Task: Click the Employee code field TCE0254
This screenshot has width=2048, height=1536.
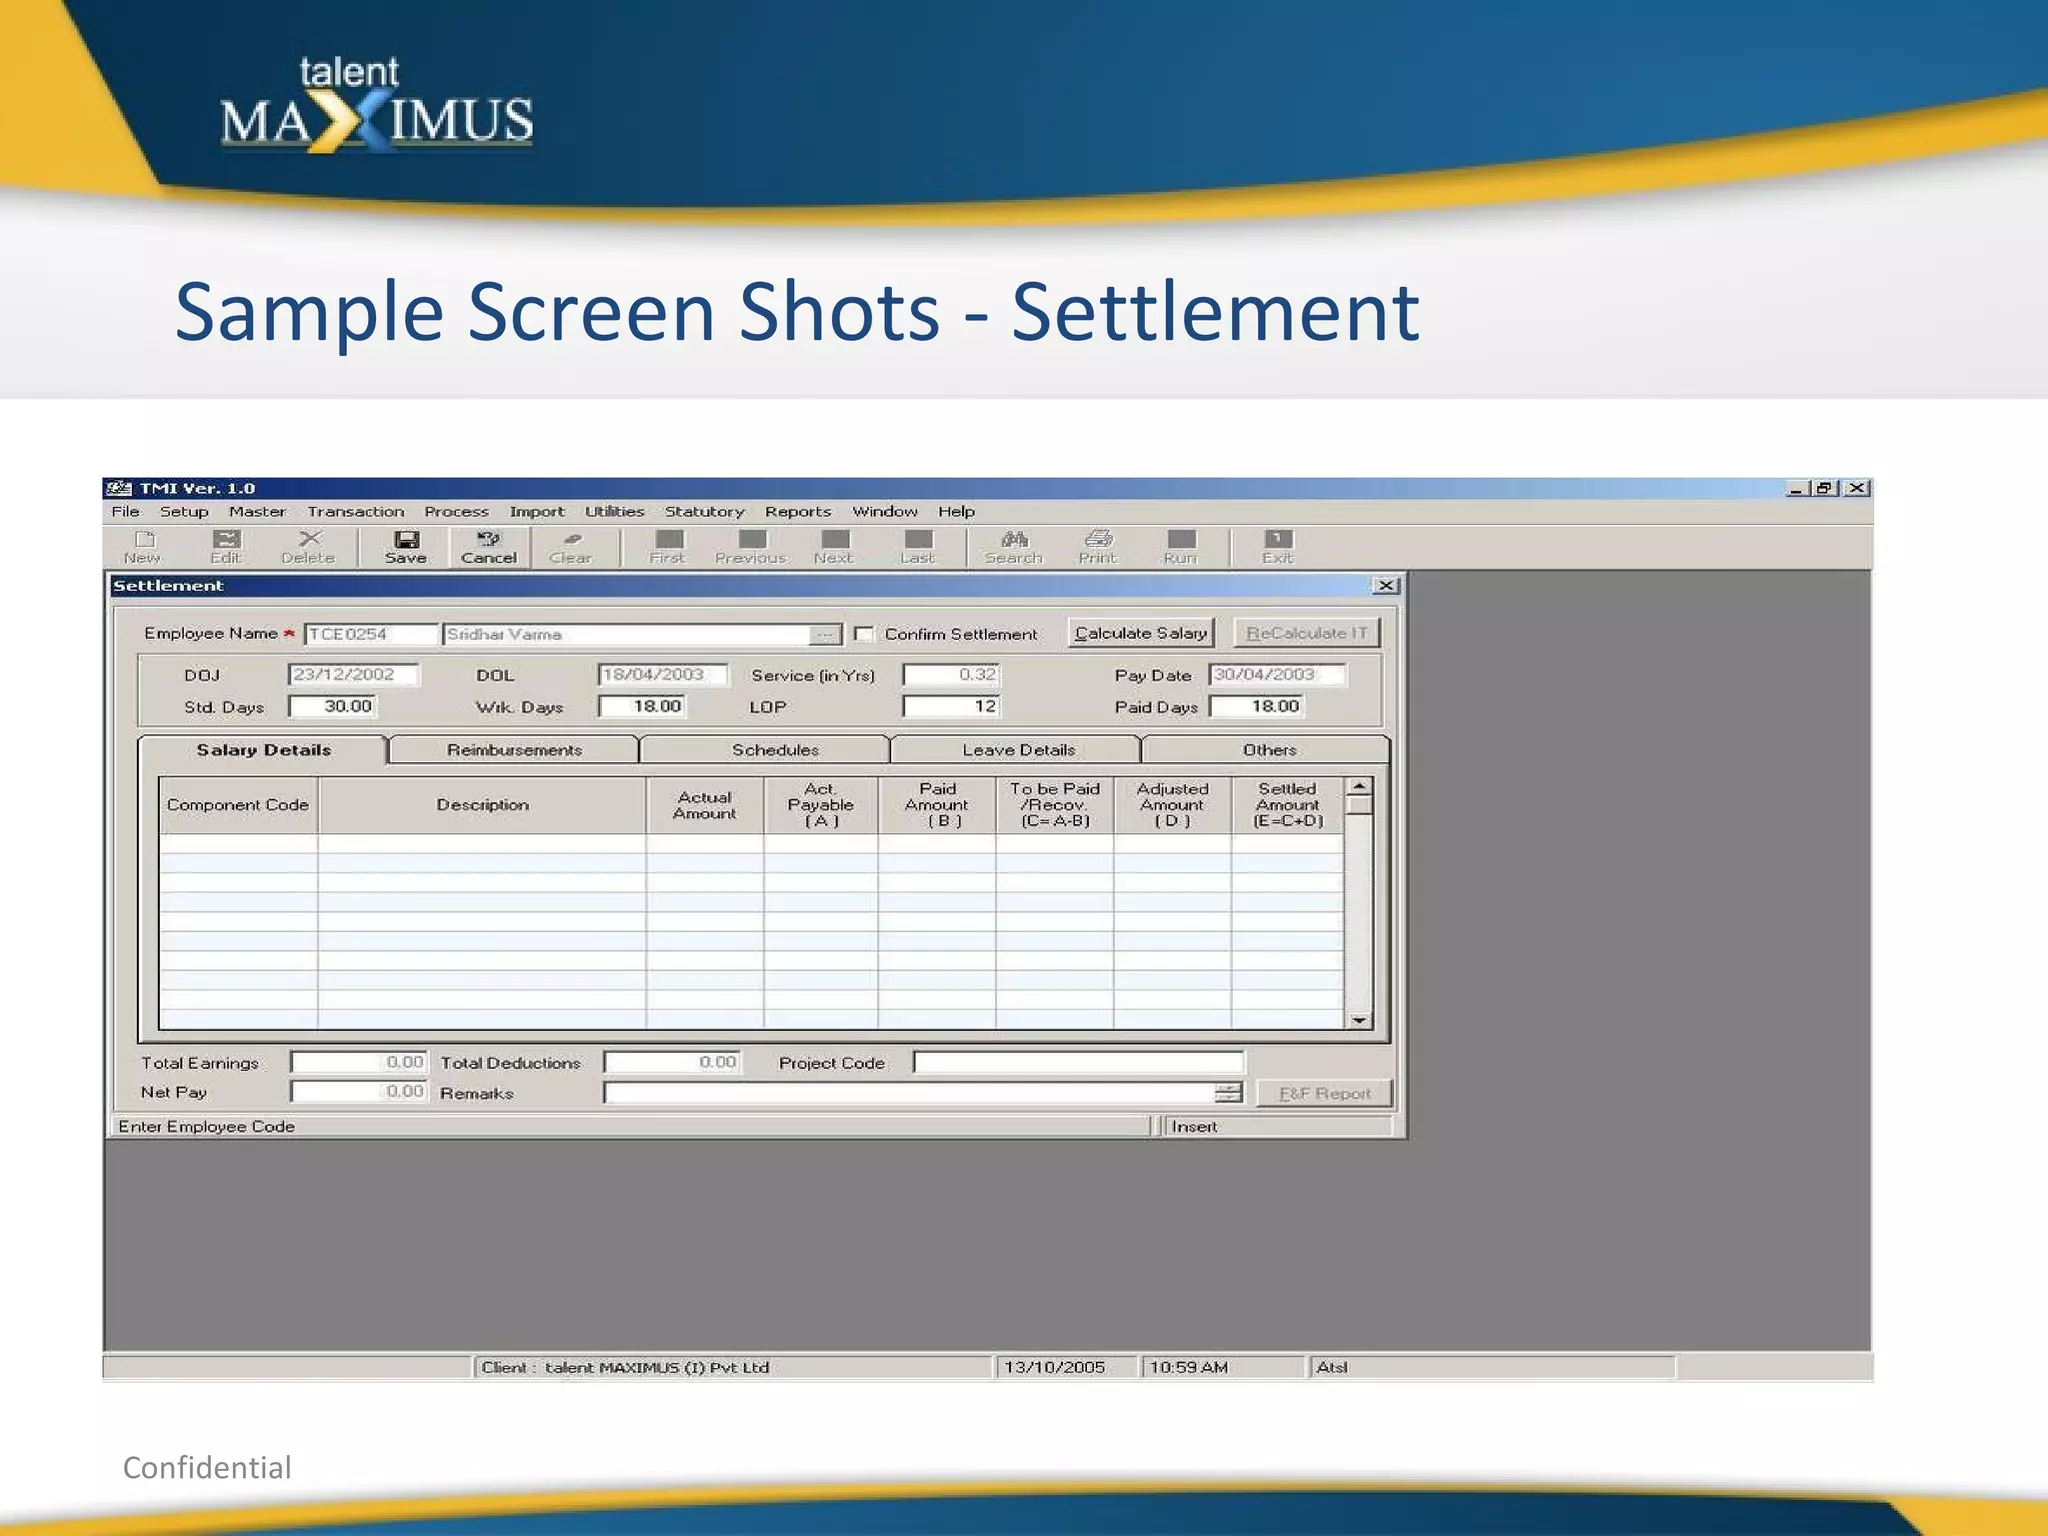Action: point(371,634)
